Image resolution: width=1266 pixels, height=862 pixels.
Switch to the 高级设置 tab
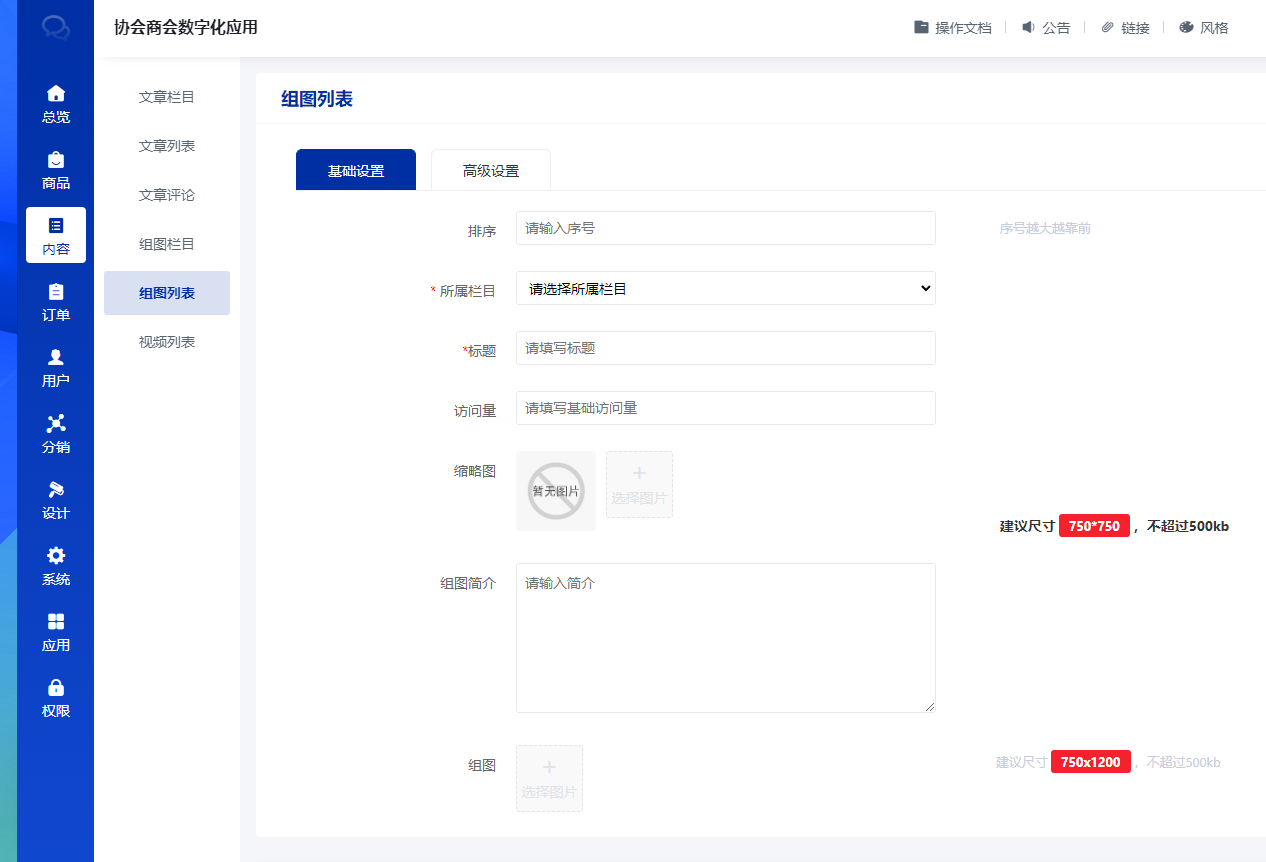(491, 171)
